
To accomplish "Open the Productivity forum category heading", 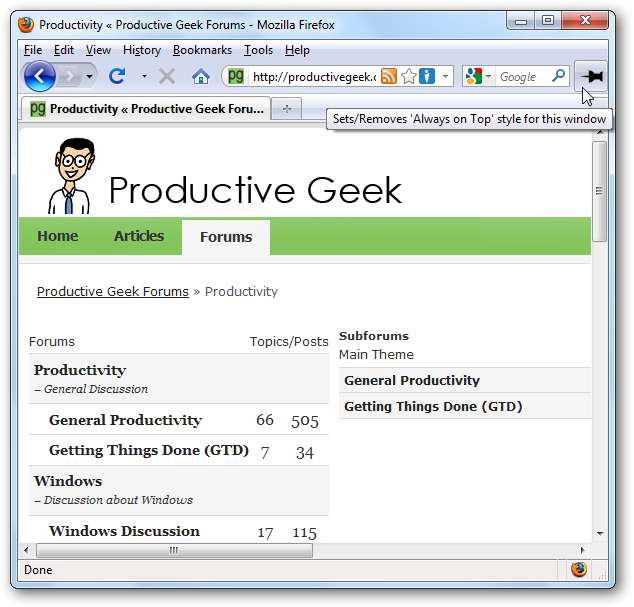I will click(x=80, y=370).
